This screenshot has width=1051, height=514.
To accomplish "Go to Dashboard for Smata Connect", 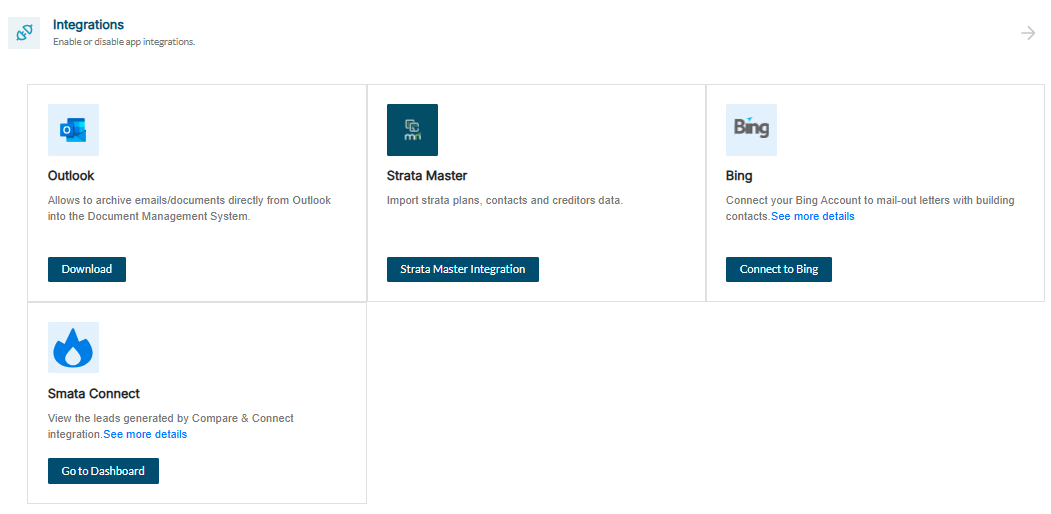I will pos(103,471).
